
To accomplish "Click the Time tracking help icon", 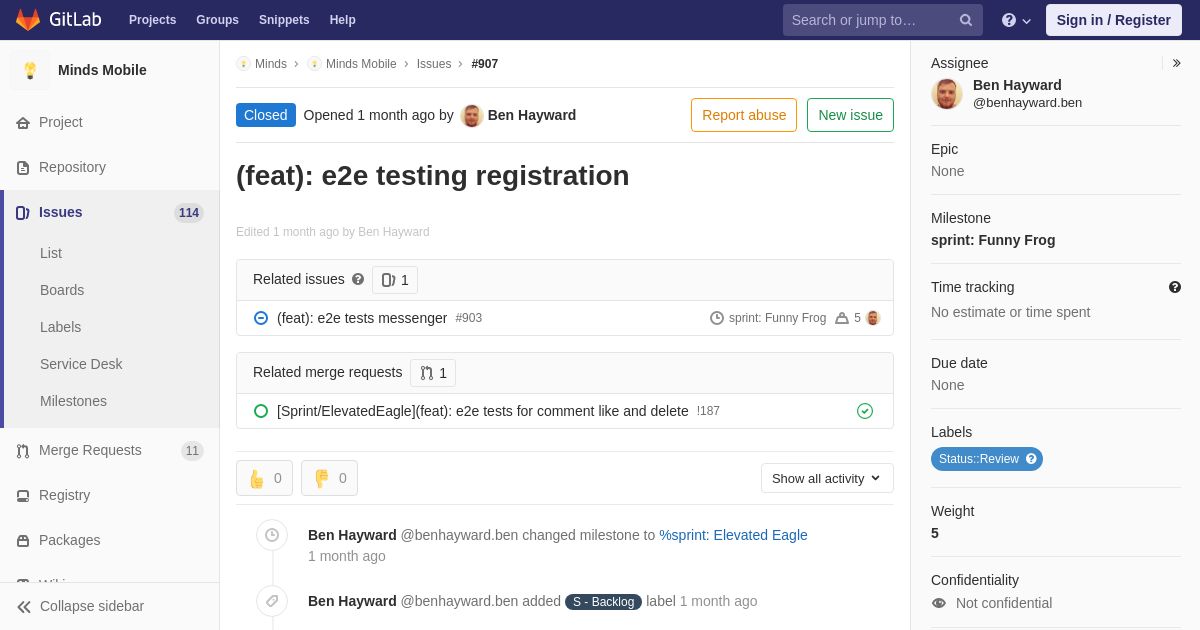I will (1175, 287).
